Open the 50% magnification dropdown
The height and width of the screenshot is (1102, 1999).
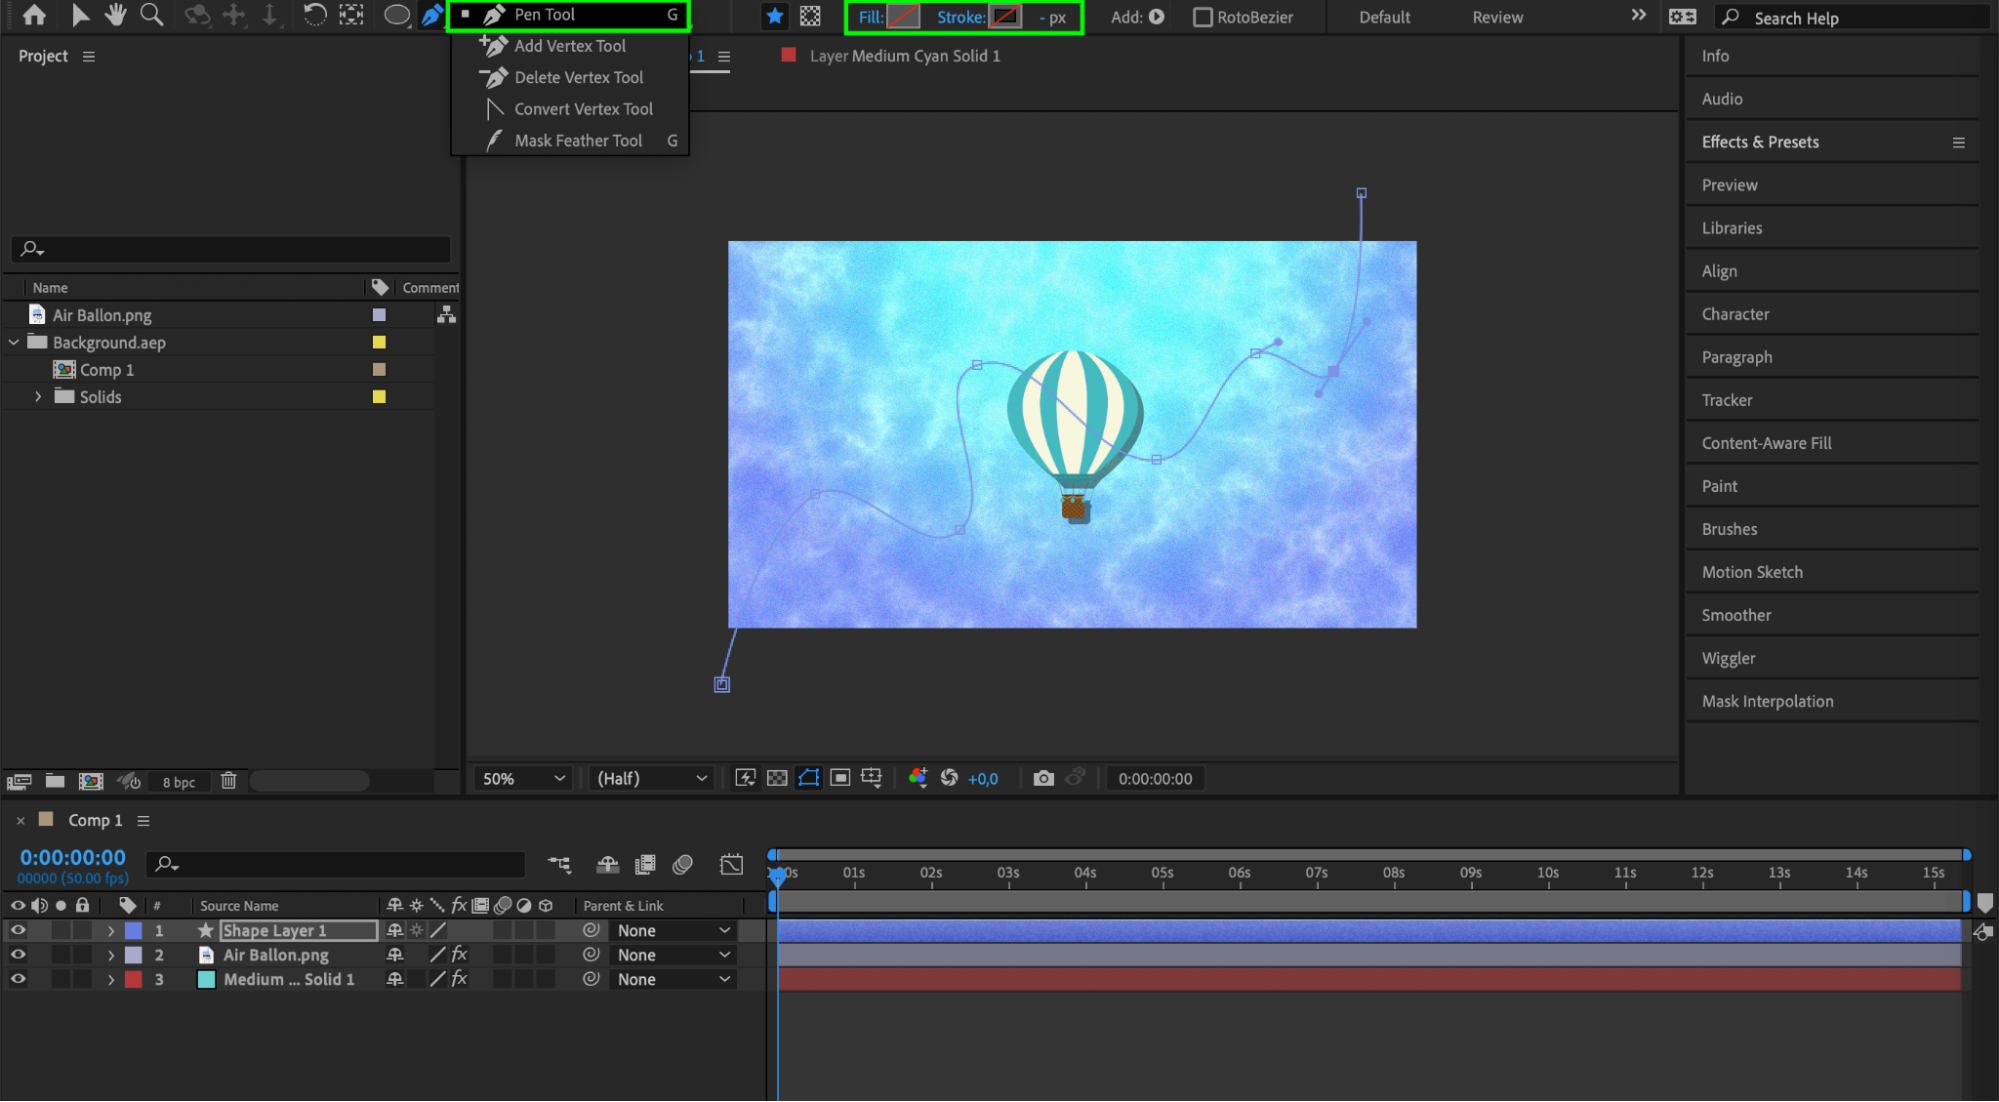point(523,778)
